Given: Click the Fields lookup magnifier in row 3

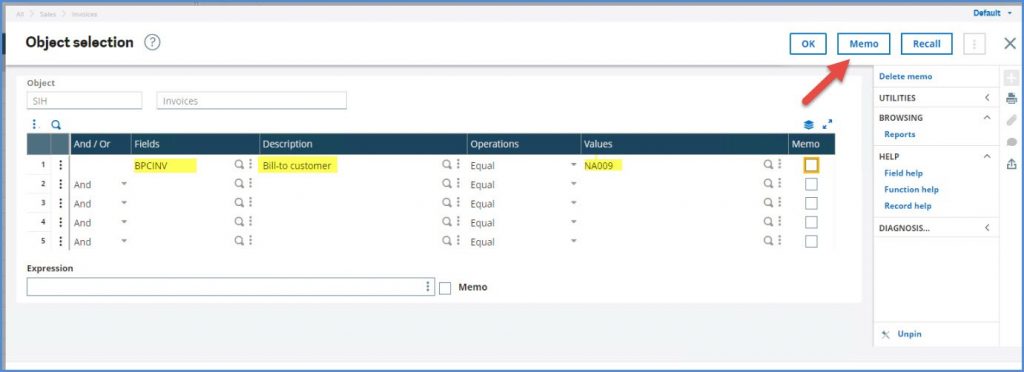Looking at the screenshot, I should (x=240, y=203).
